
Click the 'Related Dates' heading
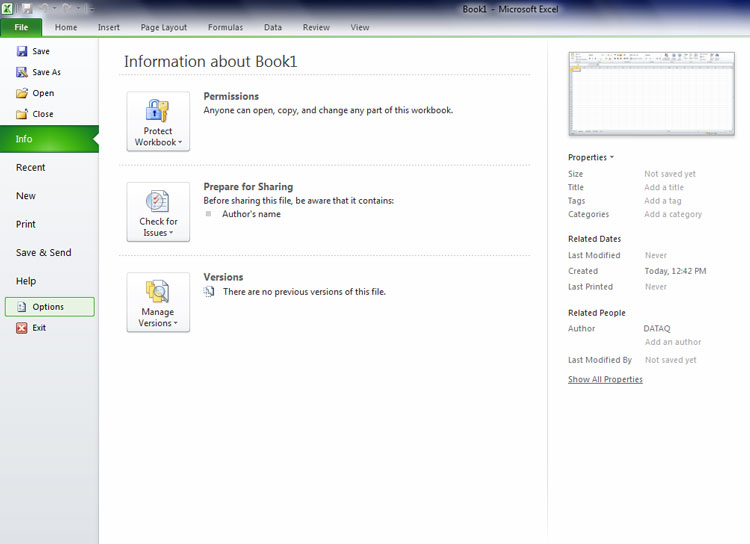595,239
